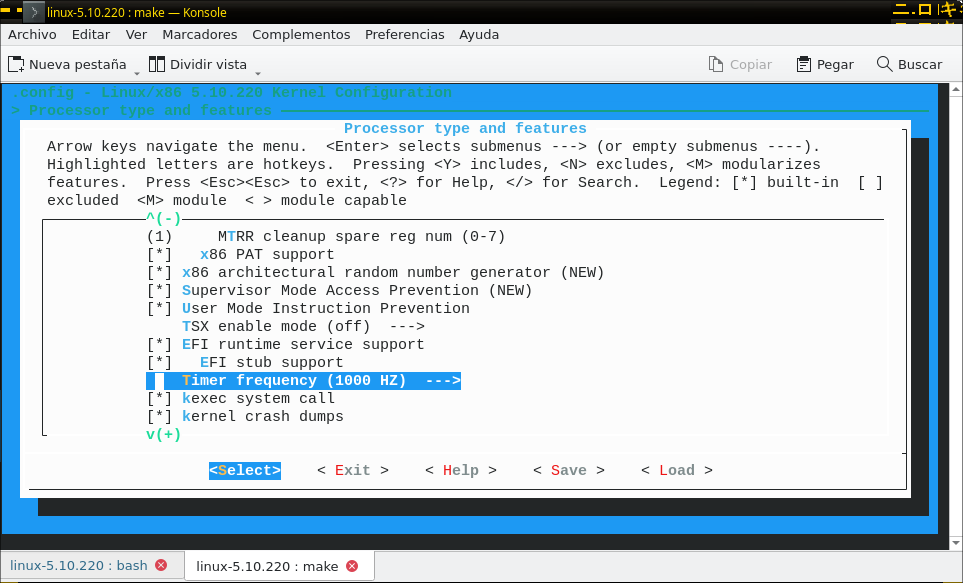Image resolution: width=963 pixels, height=583 pixels.
Task: Click the < Load > button
Action: (677, 471)
